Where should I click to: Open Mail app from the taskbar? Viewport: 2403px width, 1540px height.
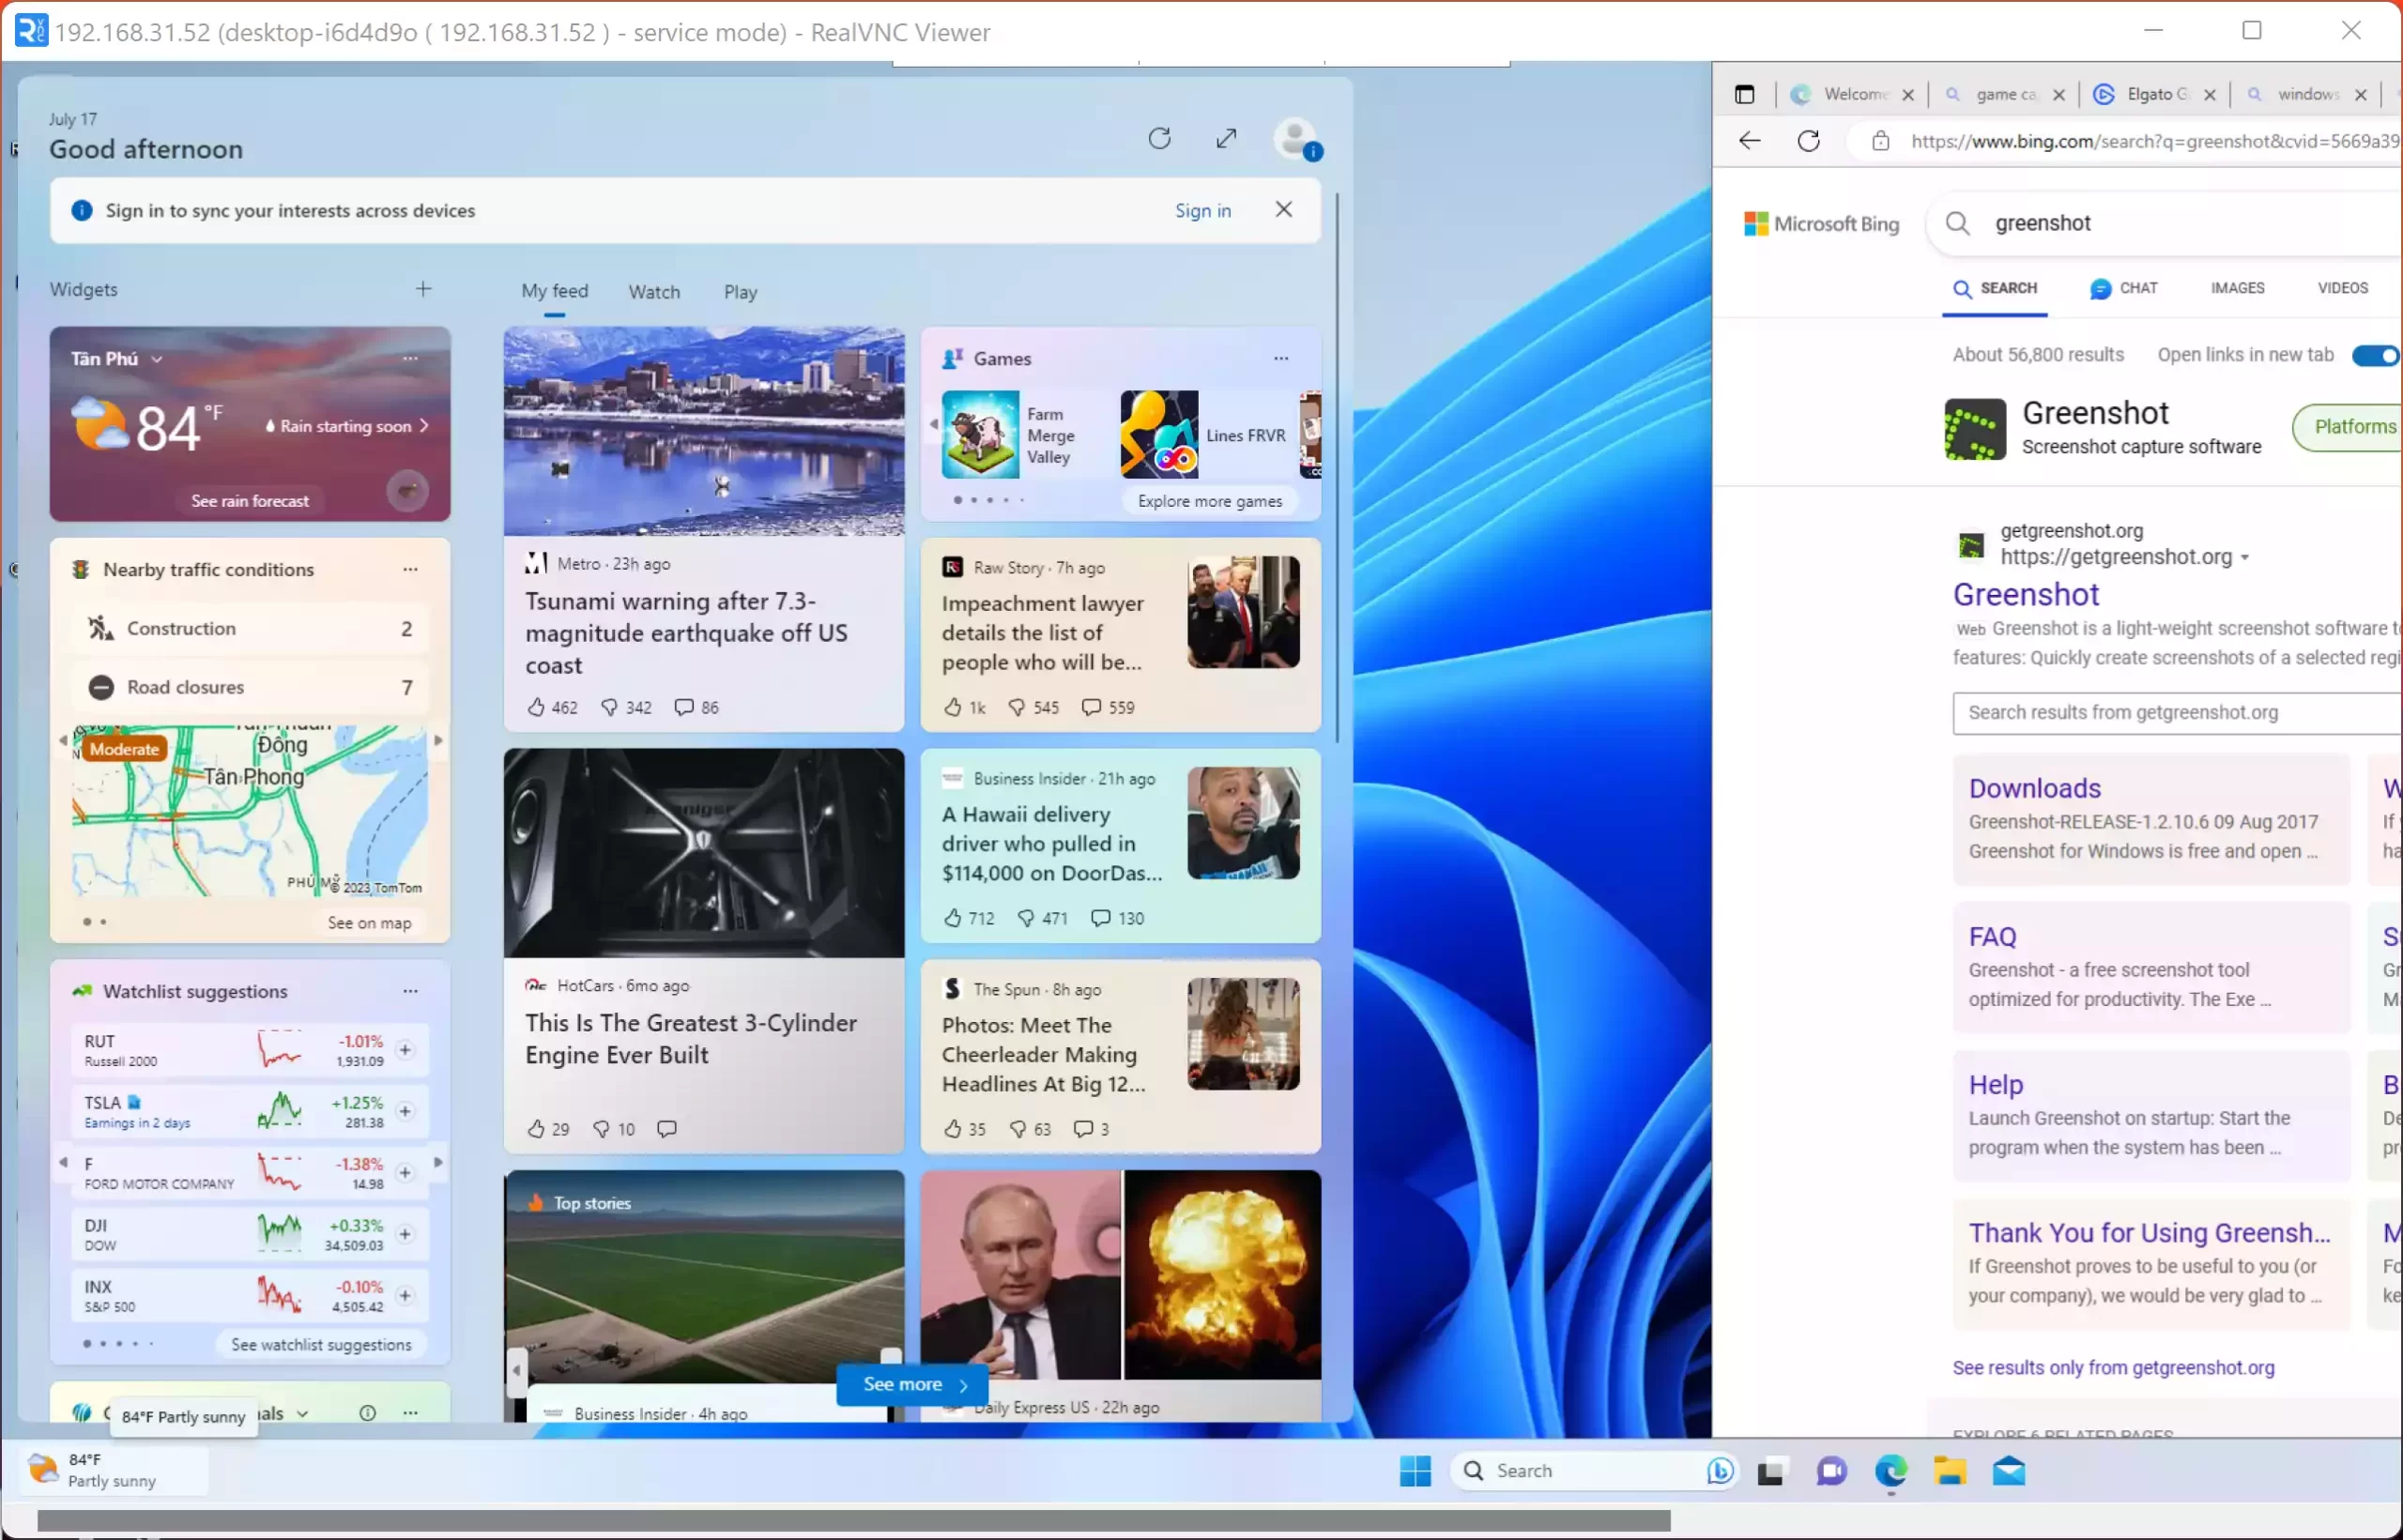point(2008,1472)
